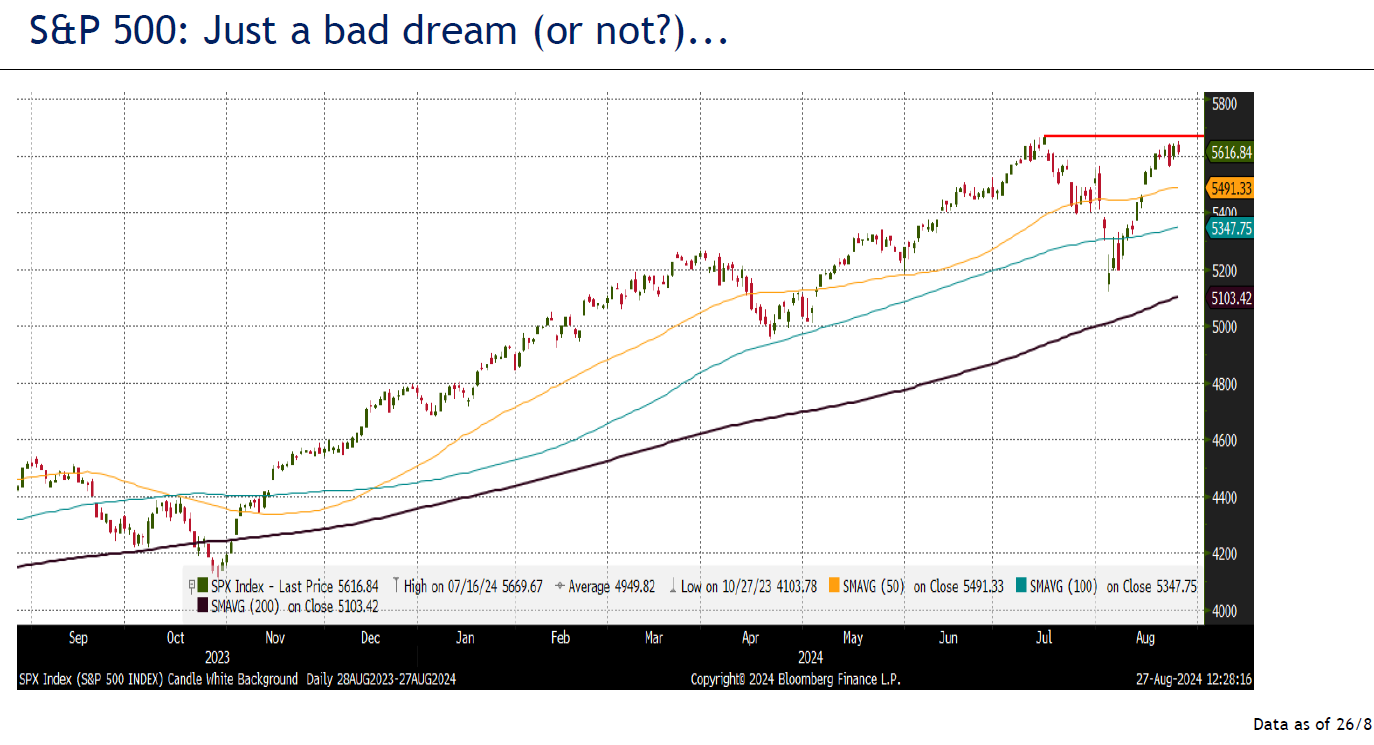Click 'SPX Index - Last Price 5616.84' legend text
Viewport: 1374px width, 745px height.
(x=295, y=586)
